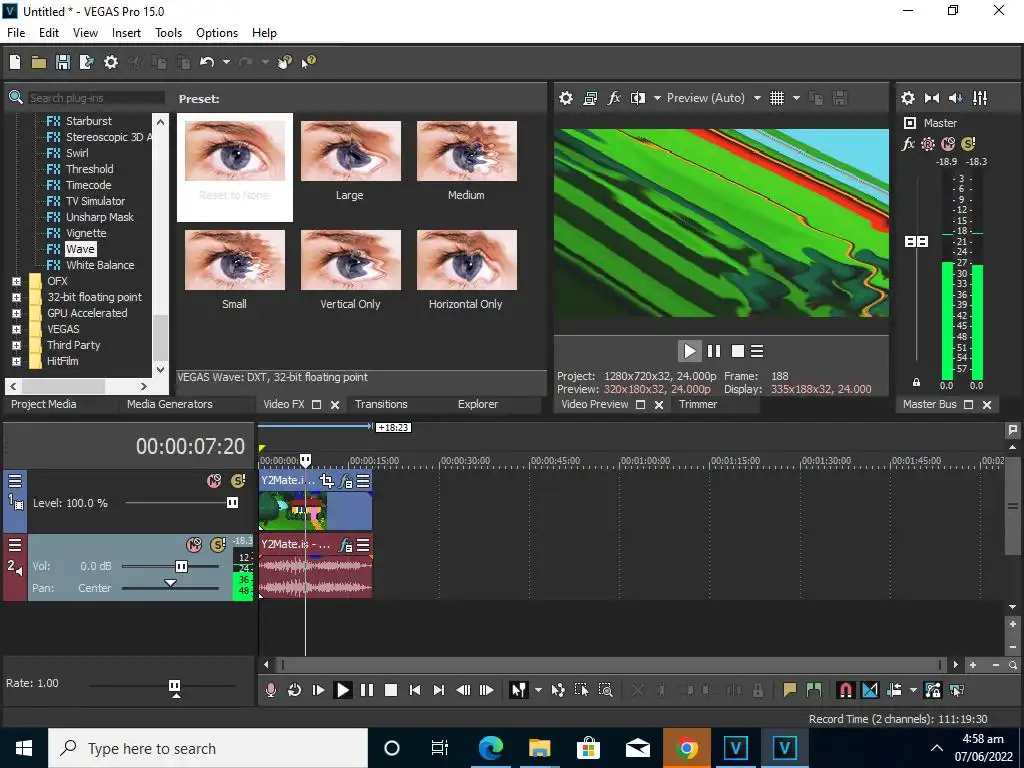Open project properties gear in main toolbar
Viewport: 1024px width, 768px height.
pyautogui.click(x=111, y=62)
